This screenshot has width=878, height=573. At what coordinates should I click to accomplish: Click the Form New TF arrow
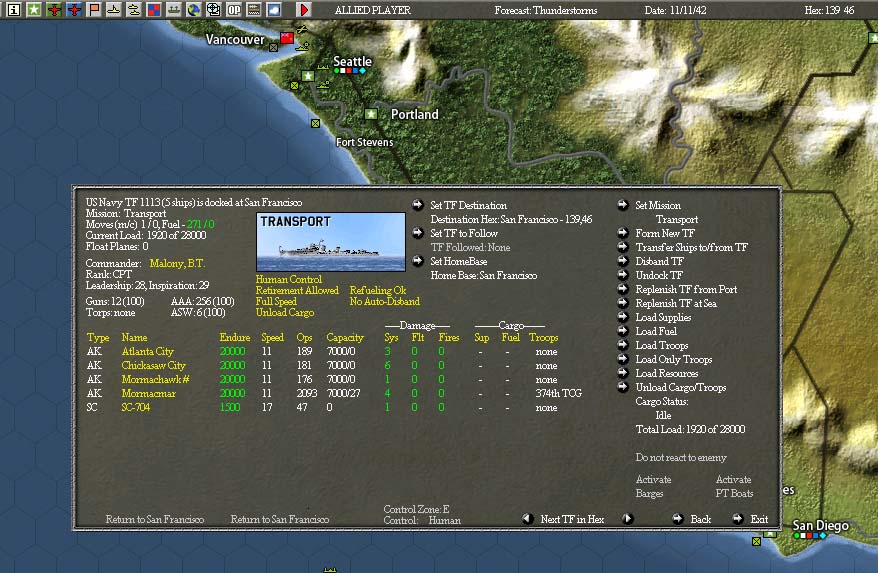pos(623,233)
